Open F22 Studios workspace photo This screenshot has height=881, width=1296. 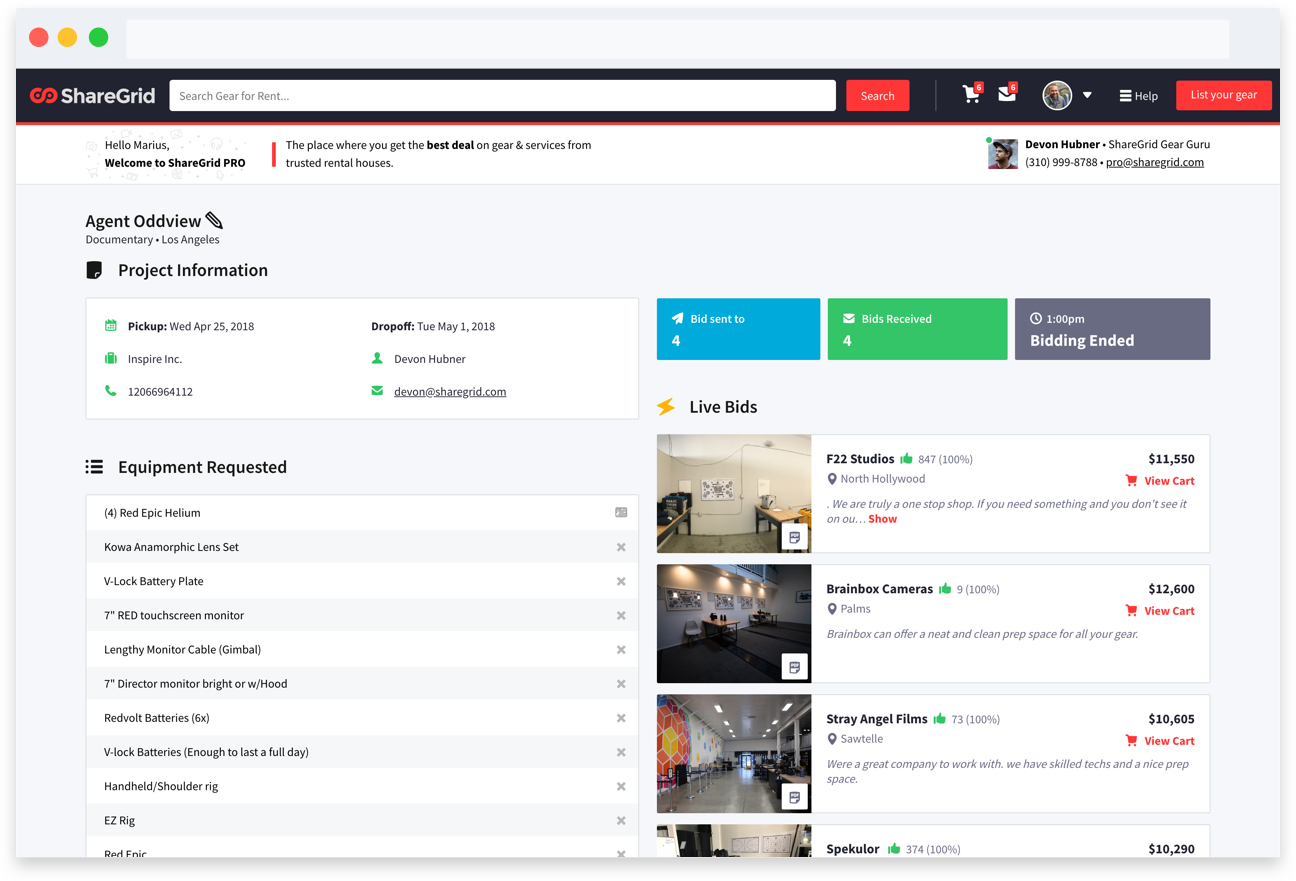pos(734,494)
